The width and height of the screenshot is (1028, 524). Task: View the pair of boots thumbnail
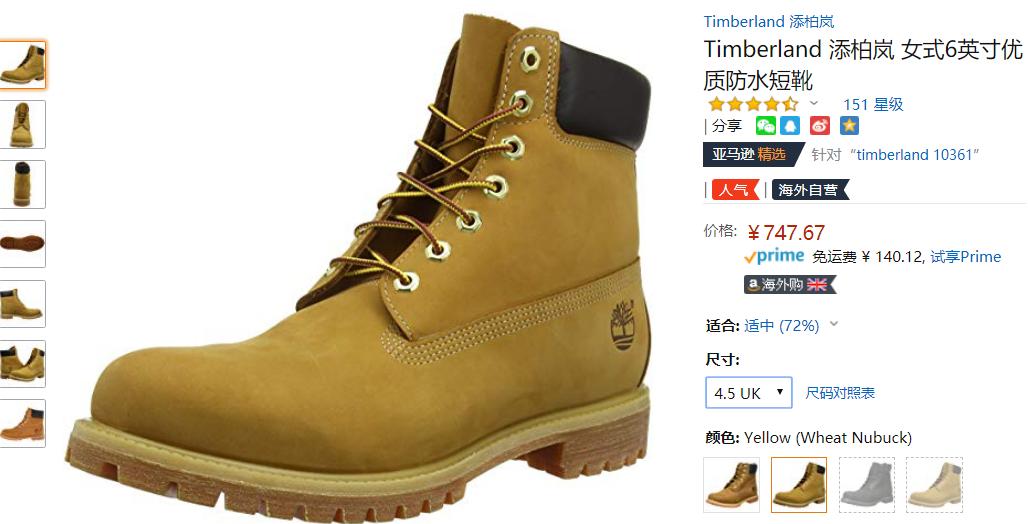(x=22, y=364)
